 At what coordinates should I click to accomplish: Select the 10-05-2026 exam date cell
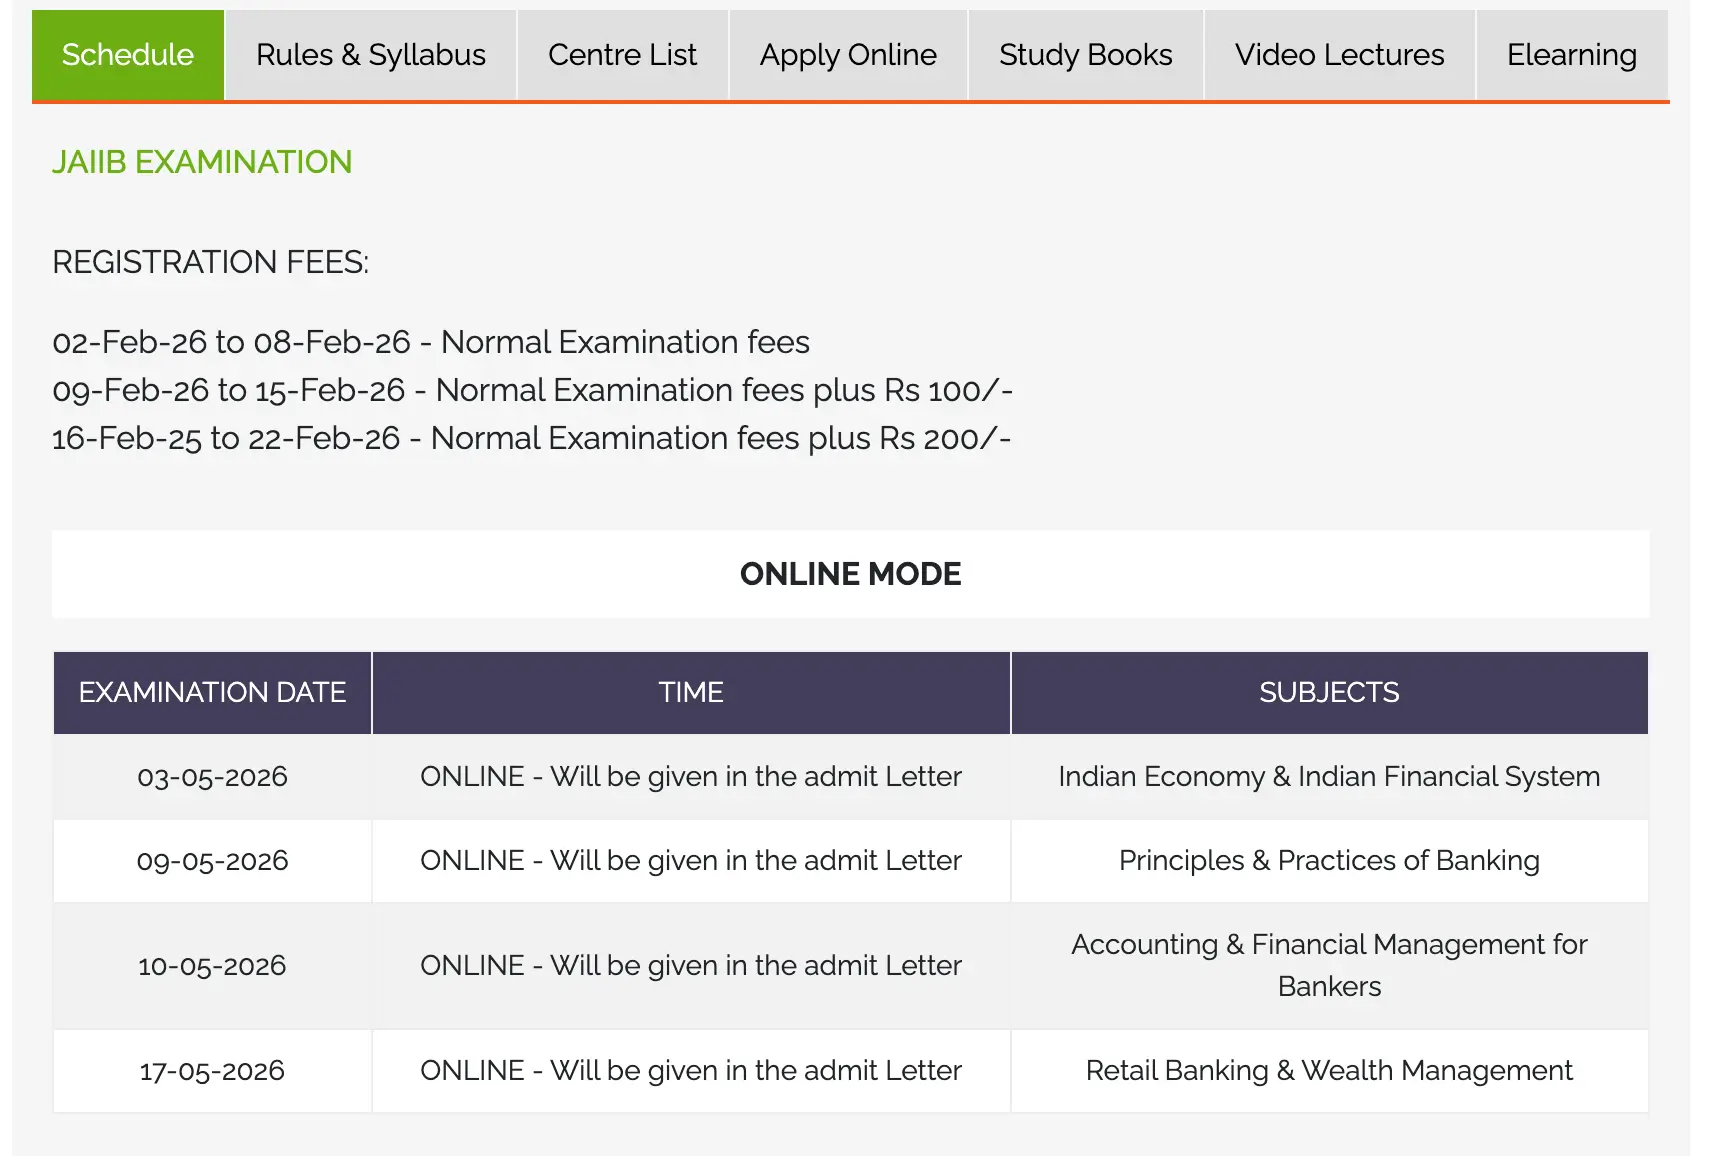pos(212,966)
